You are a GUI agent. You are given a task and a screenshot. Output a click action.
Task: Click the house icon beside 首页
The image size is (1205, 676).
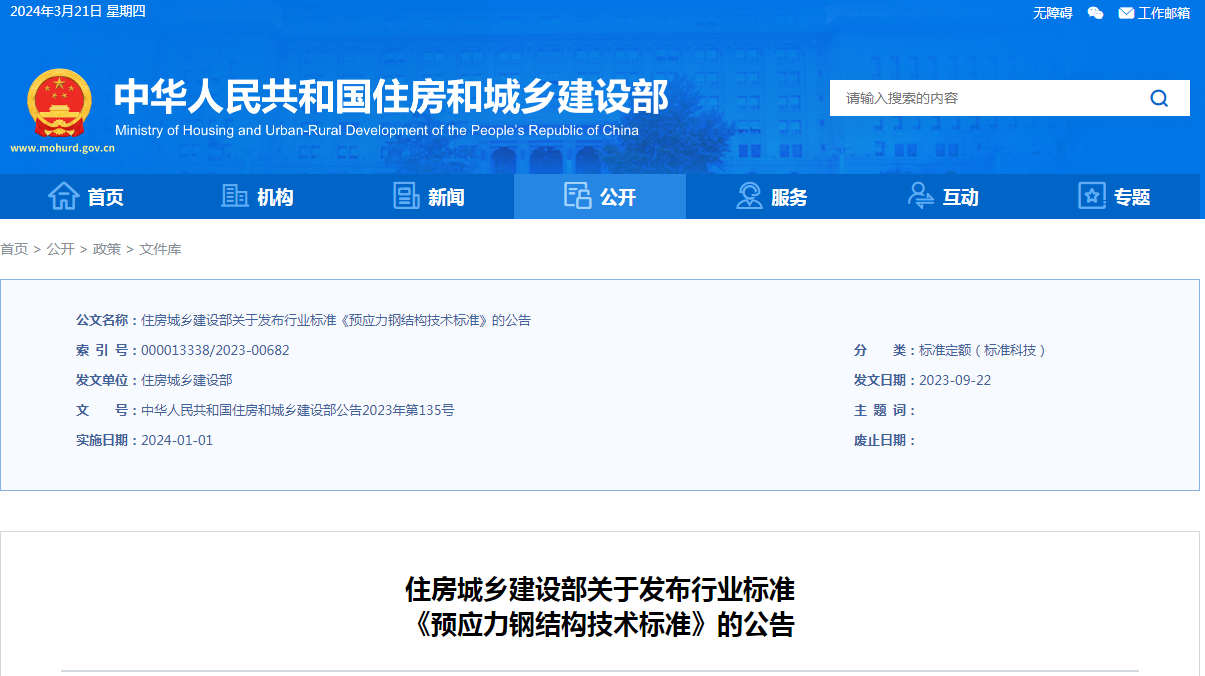(63, 196)
